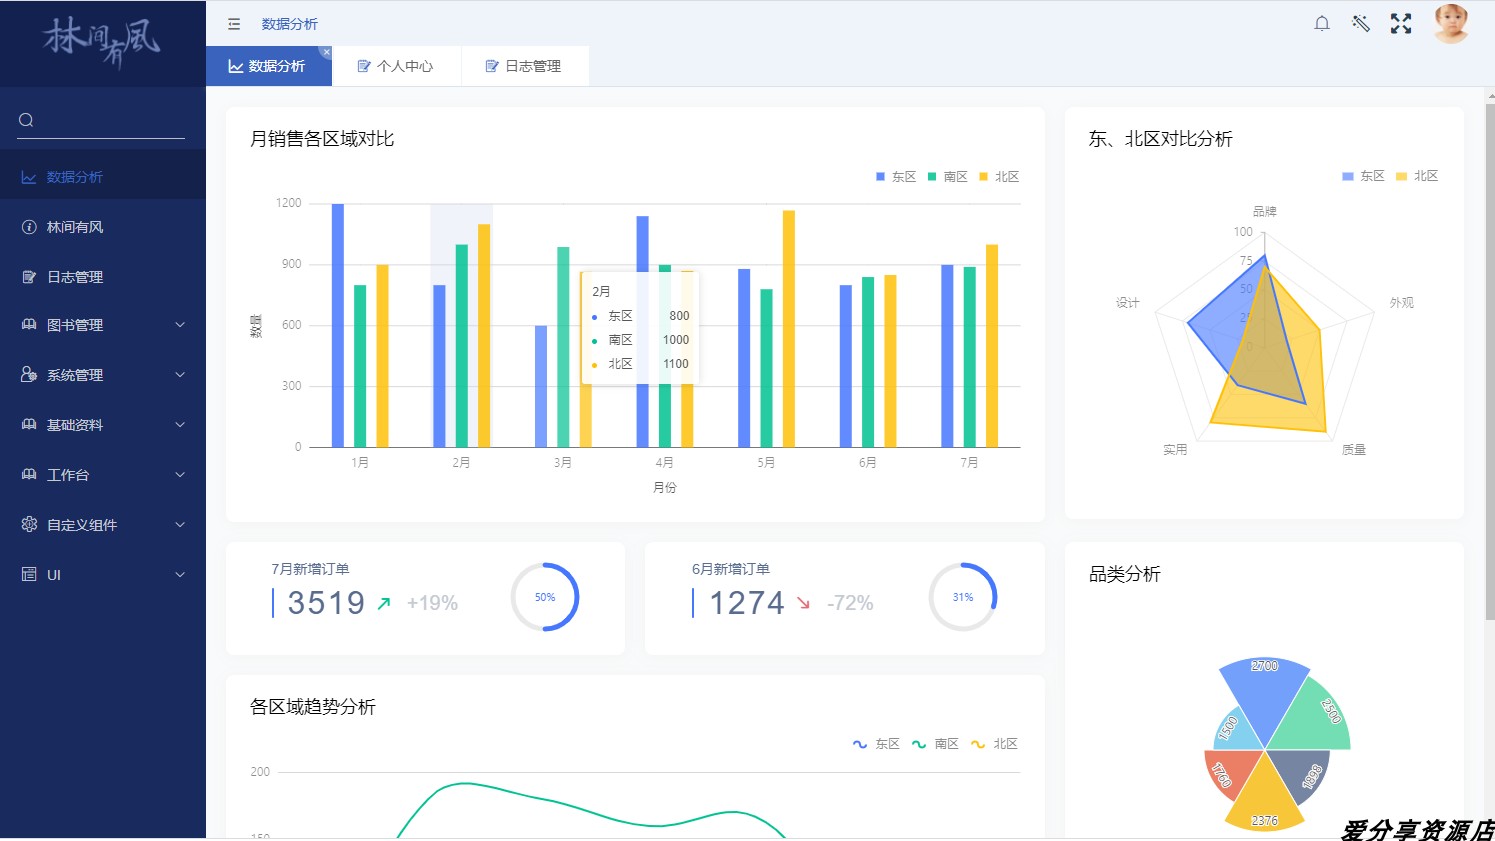The height and width of the screenshot is (841, 1495).
Task: Click the 林间有风 logo in the sidebar
Action: coord(102,42)
